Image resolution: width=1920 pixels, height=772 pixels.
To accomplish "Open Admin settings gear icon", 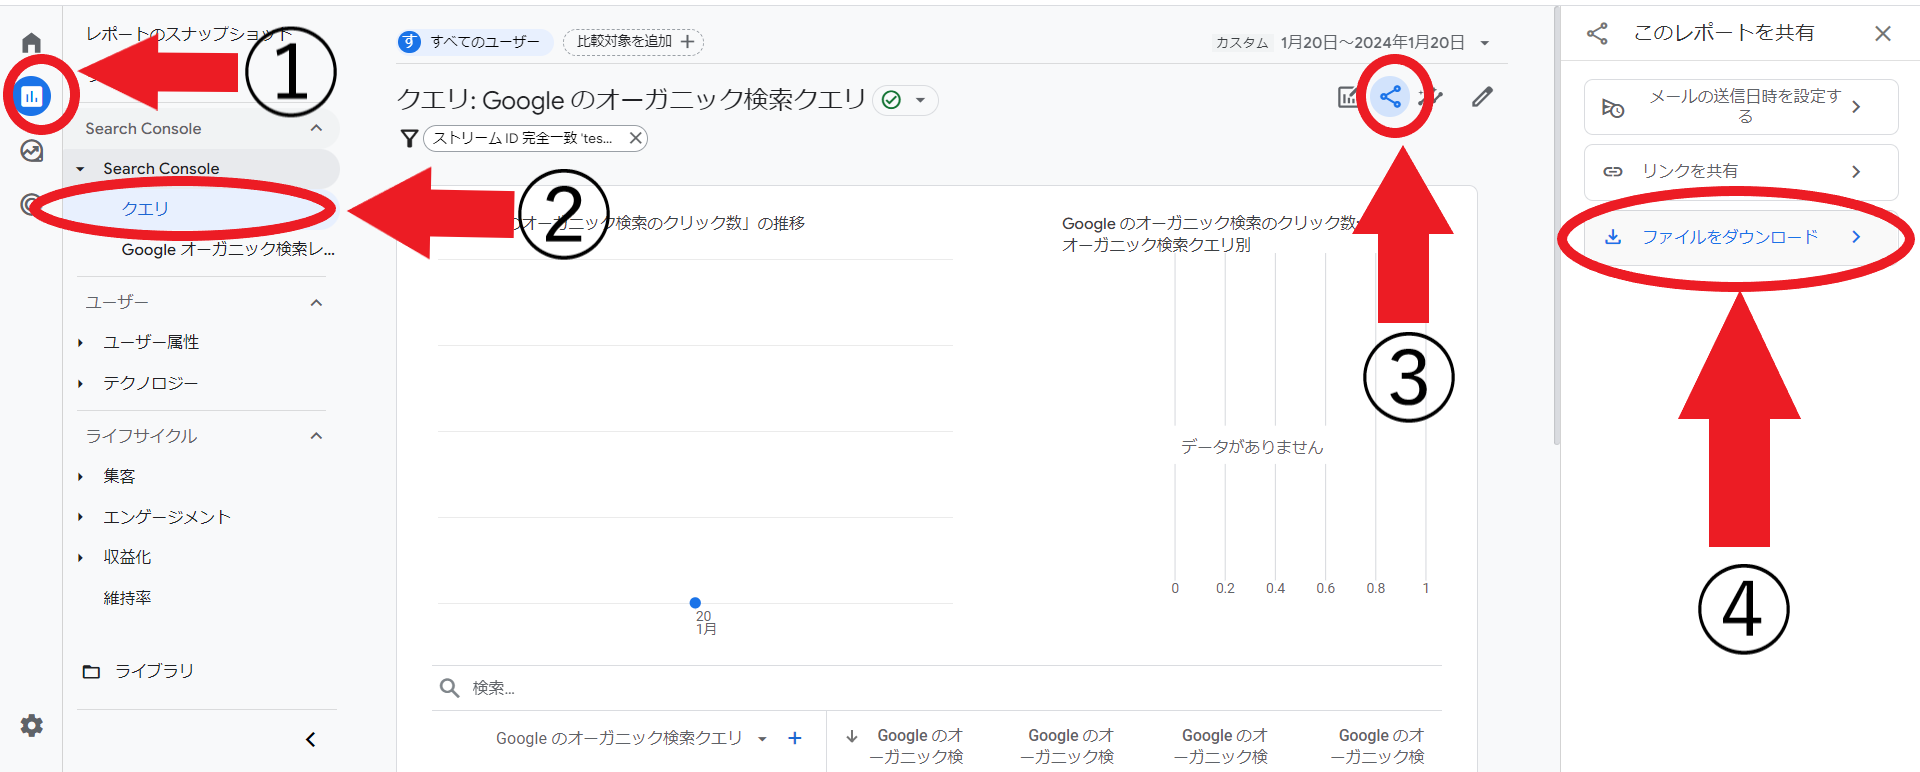I will [x=32, y=725].
